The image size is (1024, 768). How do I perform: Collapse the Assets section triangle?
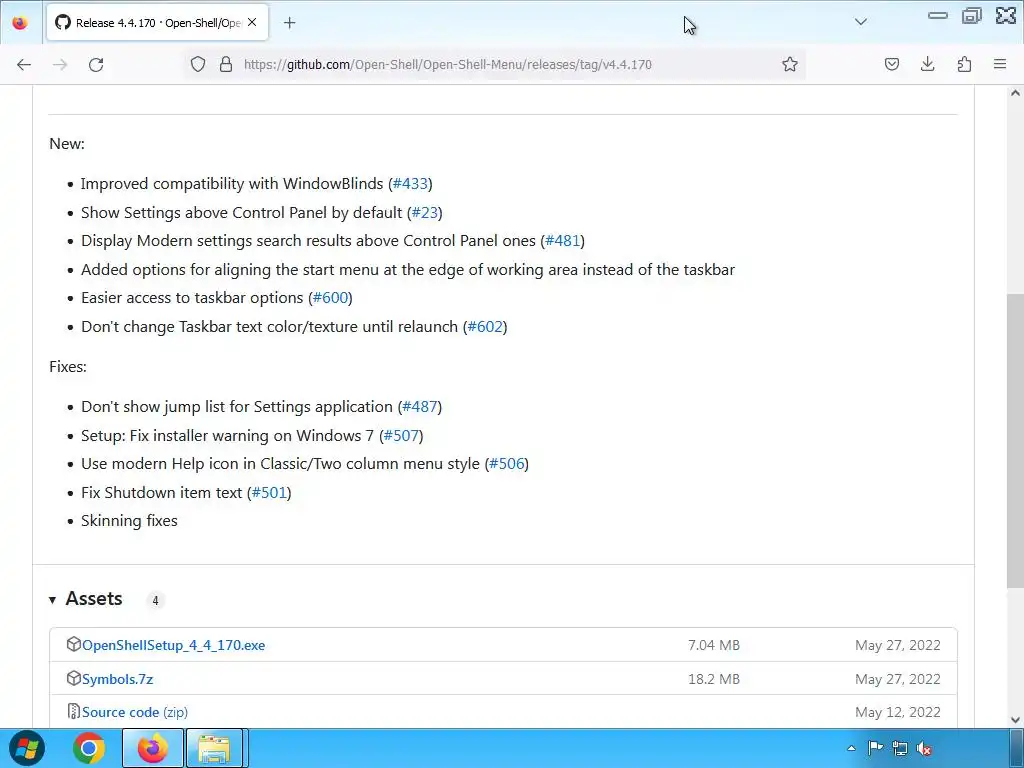(52, 600)
